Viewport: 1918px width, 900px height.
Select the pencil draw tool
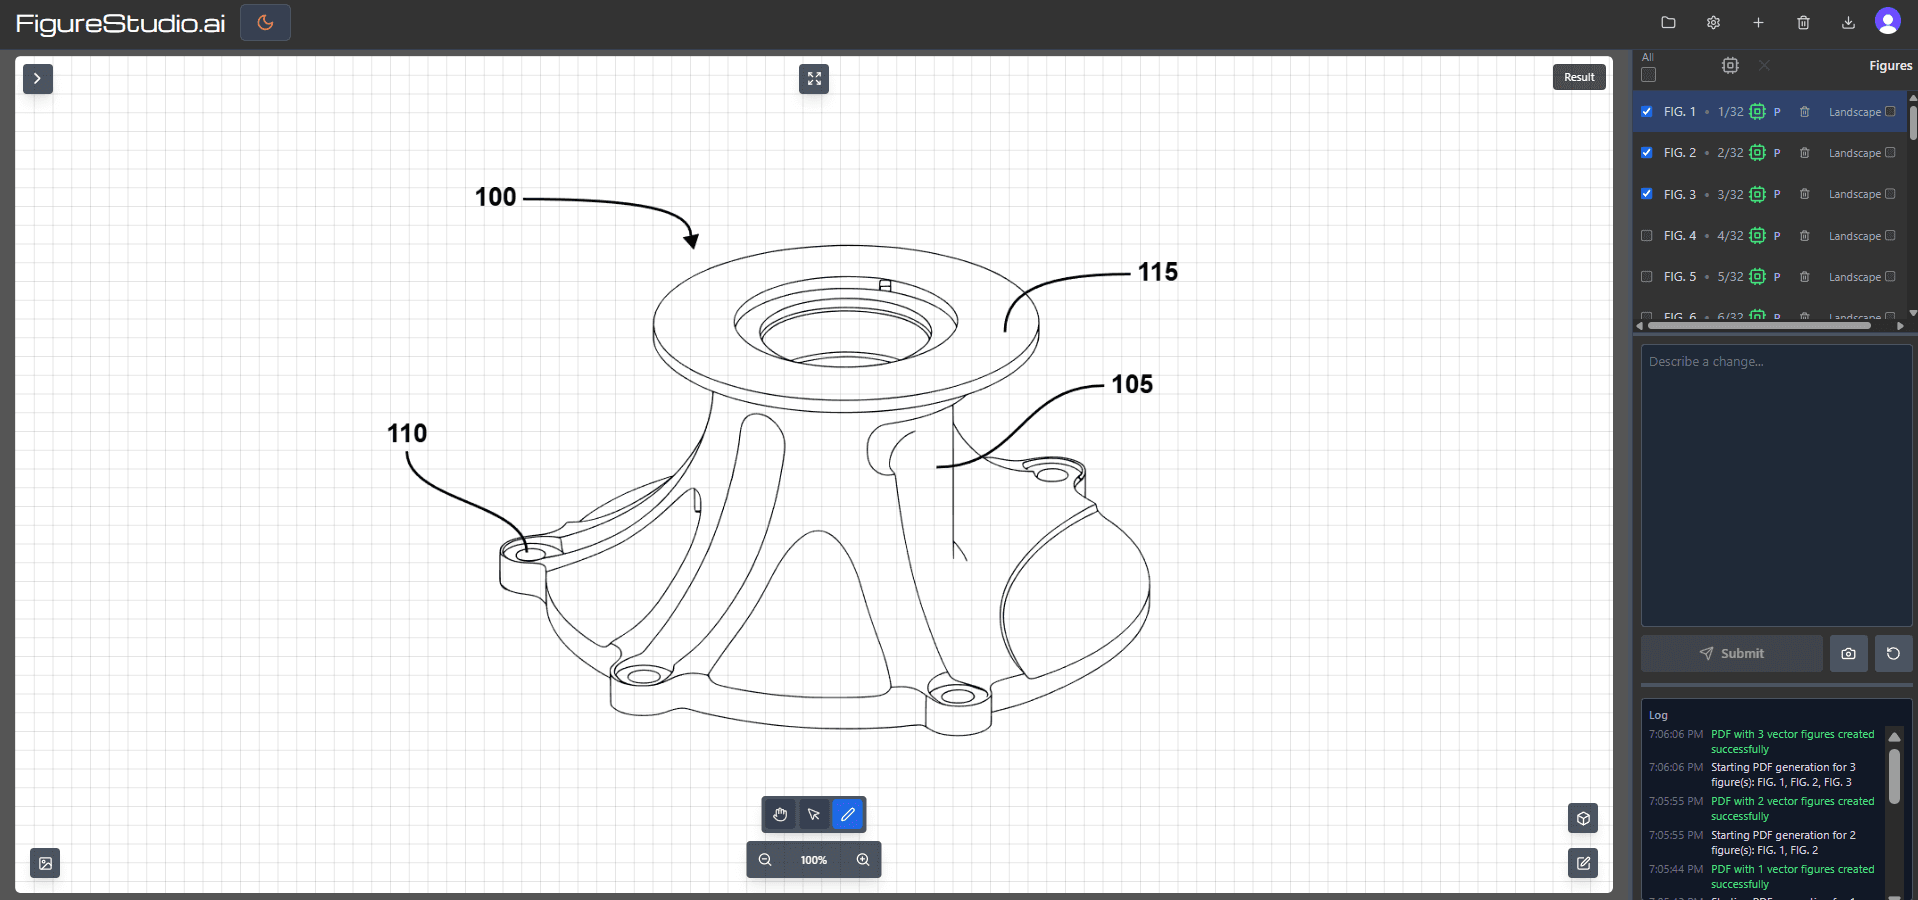(x=847, y=815)
